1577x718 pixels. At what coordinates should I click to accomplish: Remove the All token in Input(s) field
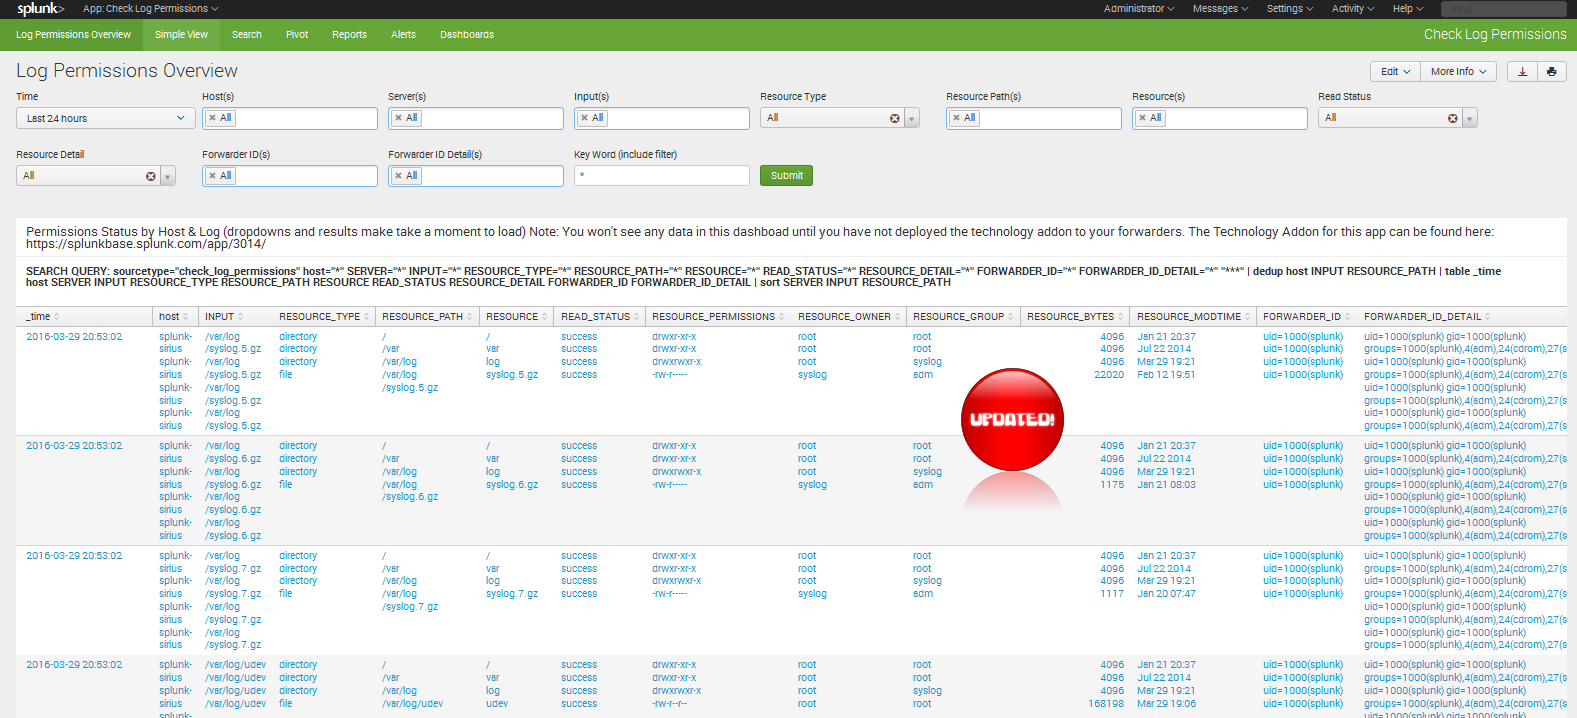(584, 118)
